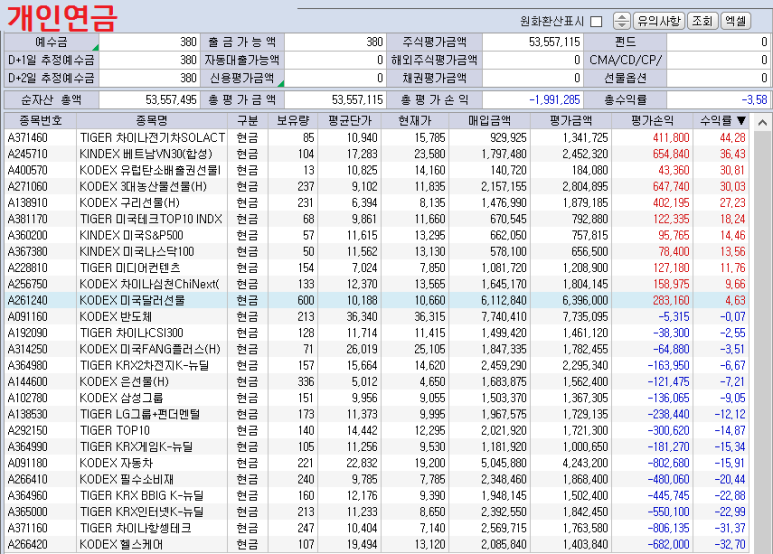The height and width of the screenshot is (554, 773).
Task: Select row KODEX 은선물(H)
Action: tap(376, 381)
